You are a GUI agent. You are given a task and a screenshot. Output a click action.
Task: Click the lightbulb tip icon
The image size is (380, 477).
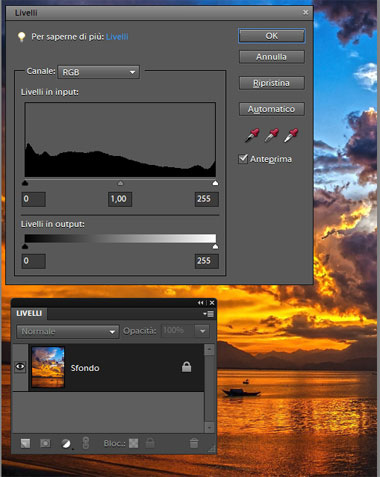click(x=21, y=37)
